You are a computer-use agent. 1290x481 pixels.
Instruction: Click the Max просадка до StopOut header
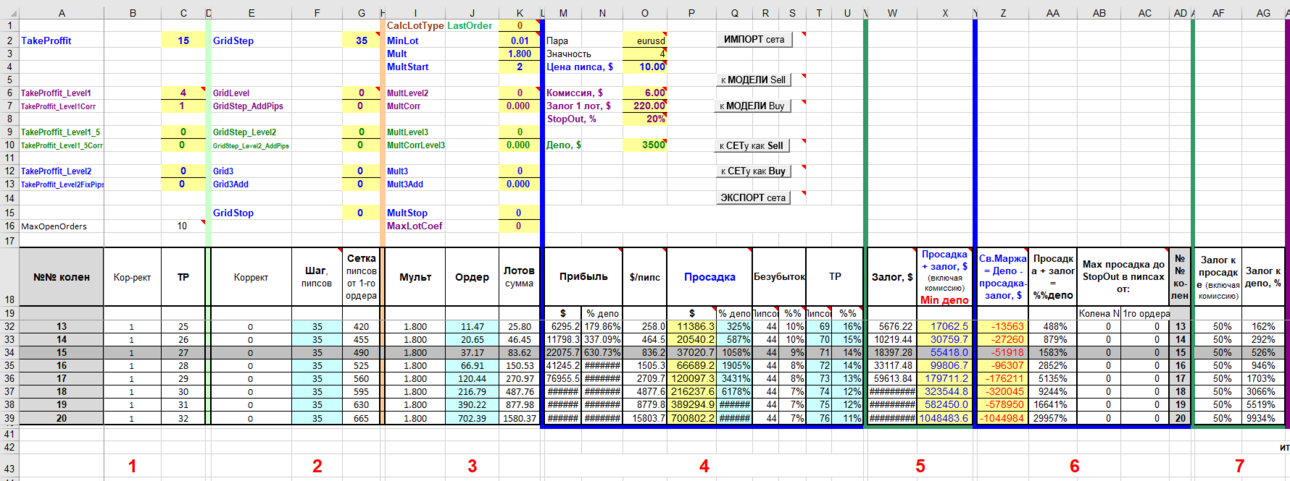coord(1123,276)
